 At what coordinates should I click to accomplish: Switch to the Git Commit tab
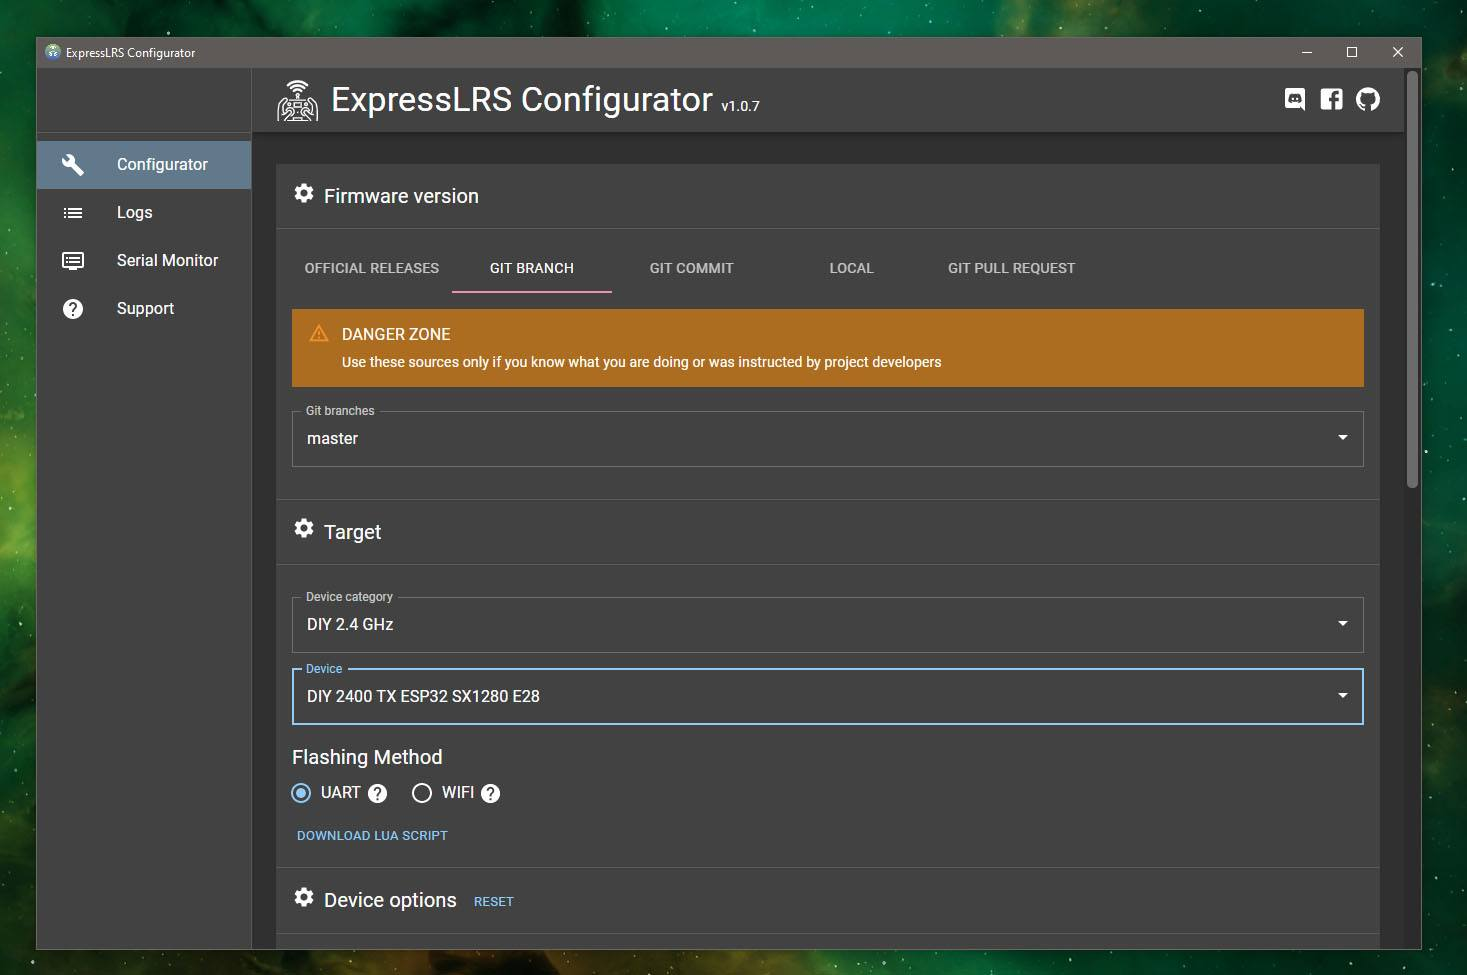(x=692, y=268)
